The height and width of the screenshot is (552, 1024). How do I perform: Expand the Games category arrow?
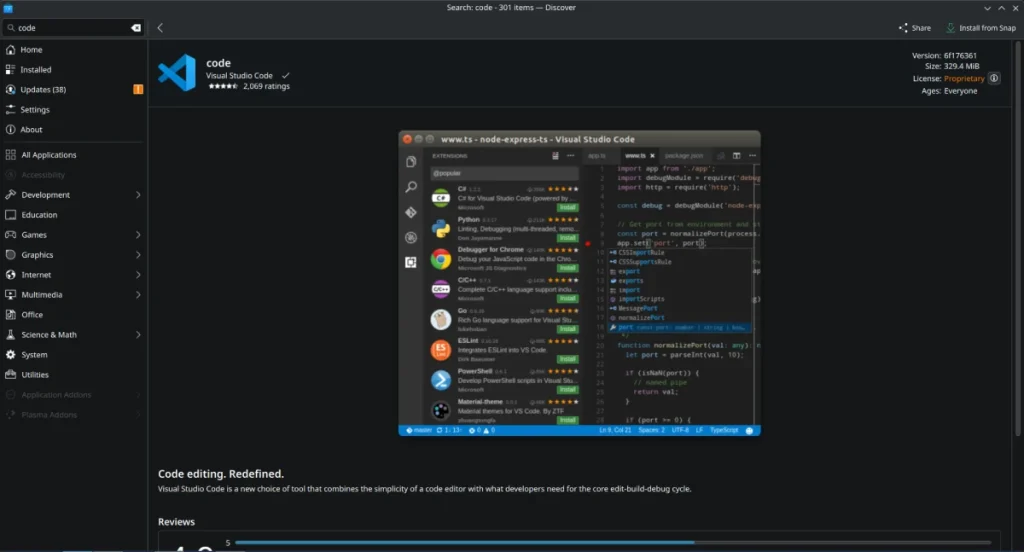[x=138, y=235]
